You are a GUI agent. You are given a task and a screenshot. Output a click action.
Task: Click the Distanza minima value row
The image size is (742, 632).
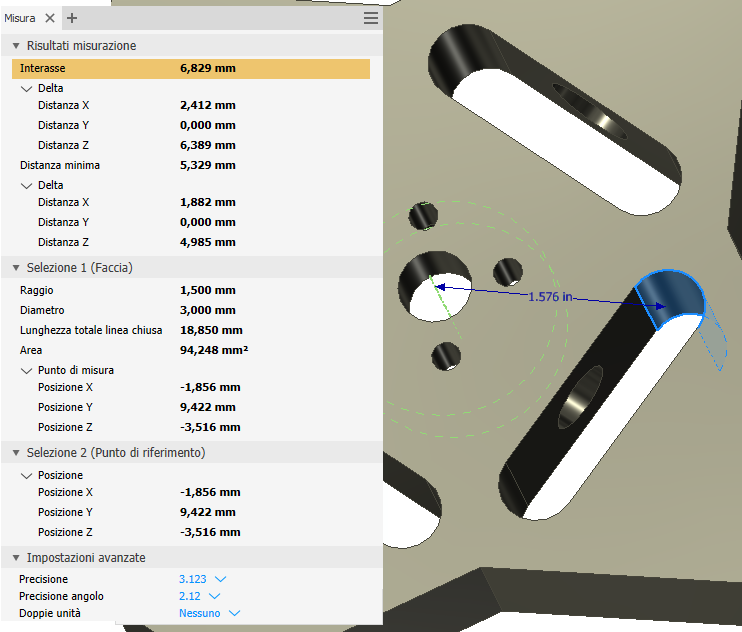pyautogui.click(x=191, y=165)
